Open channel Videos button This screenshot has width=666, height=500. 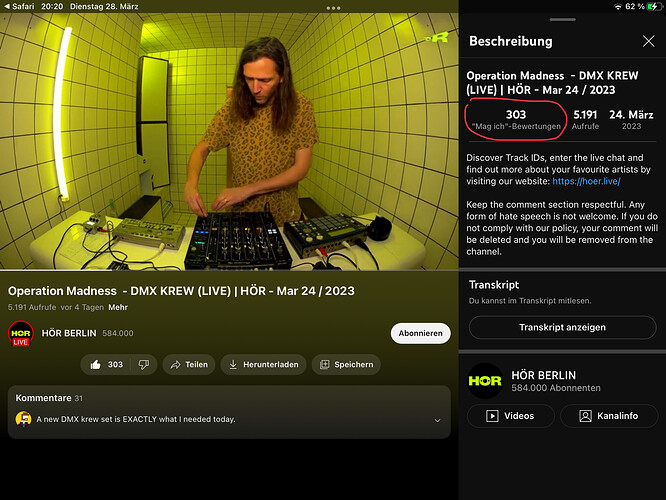(511, 415)
